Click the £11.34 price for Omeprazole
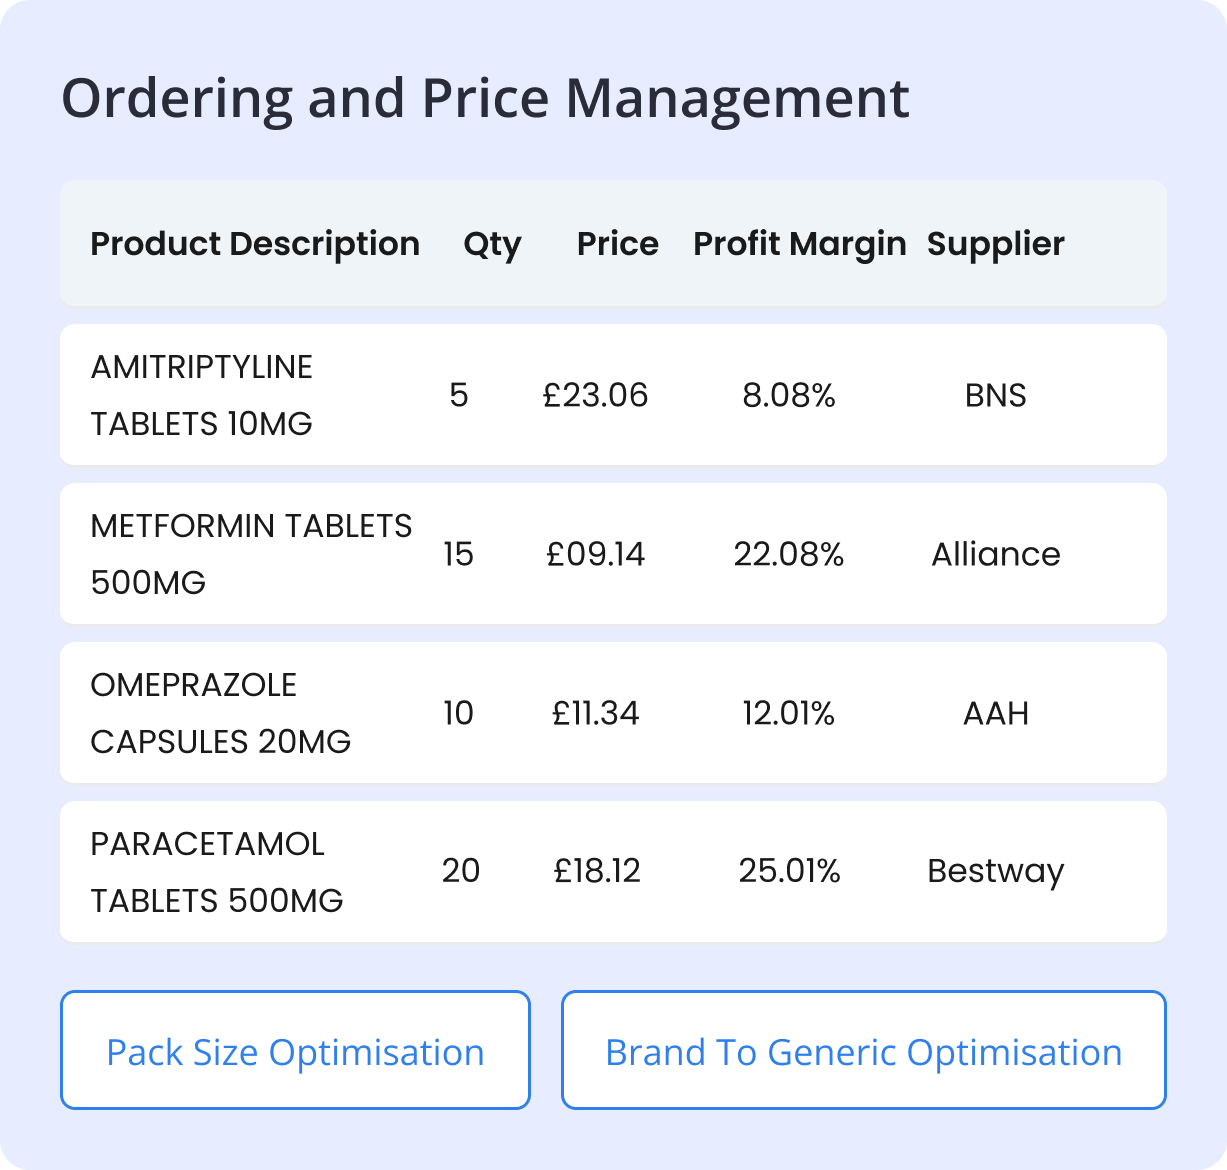This screenshot has width=1227, height=1170. 596,712
